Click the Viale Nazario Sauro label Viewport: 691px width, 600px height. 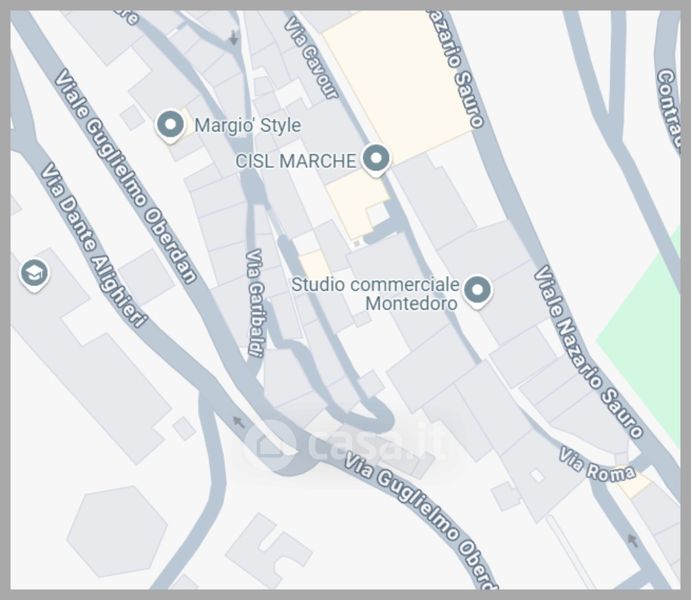click(588, 352)
